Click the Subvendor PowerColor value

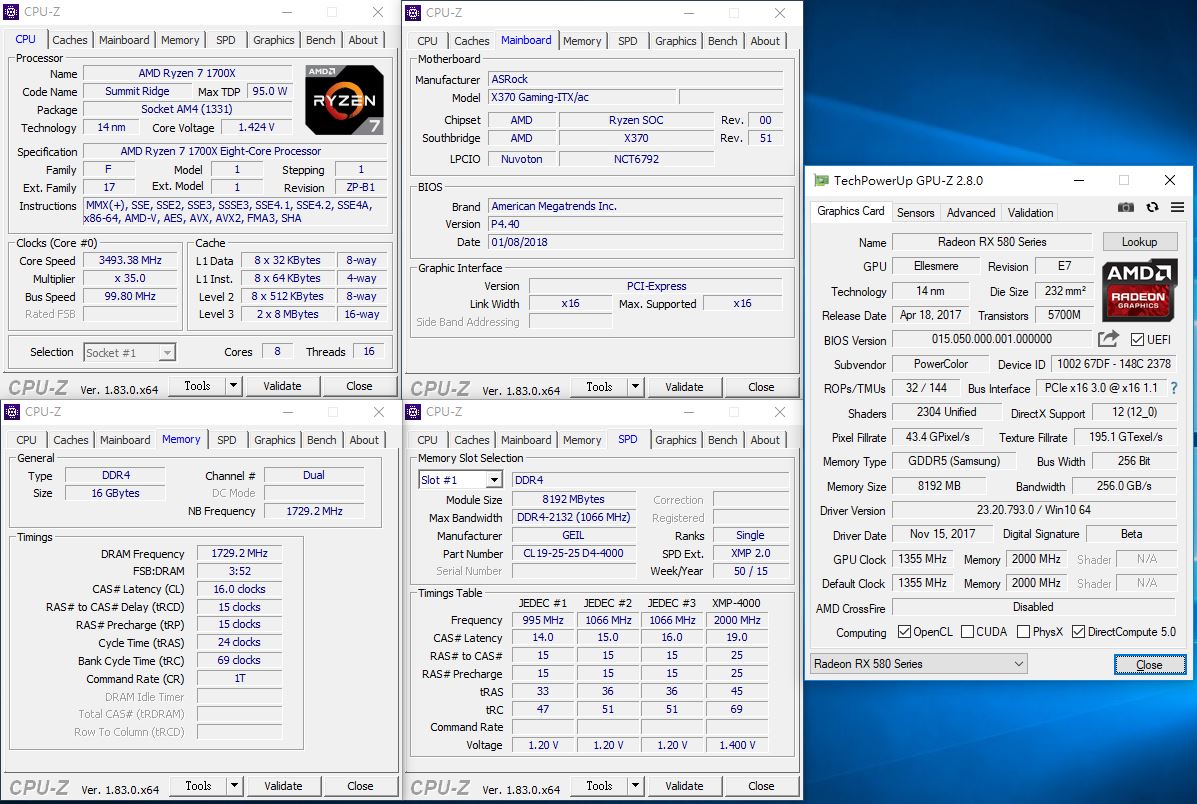[940, 364]
